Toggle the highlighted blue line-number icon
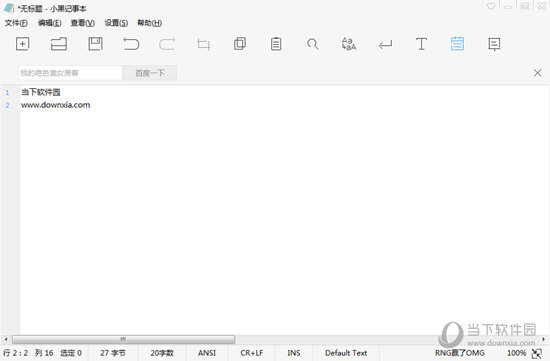The image size is (550, 361). tap(457, 44)
